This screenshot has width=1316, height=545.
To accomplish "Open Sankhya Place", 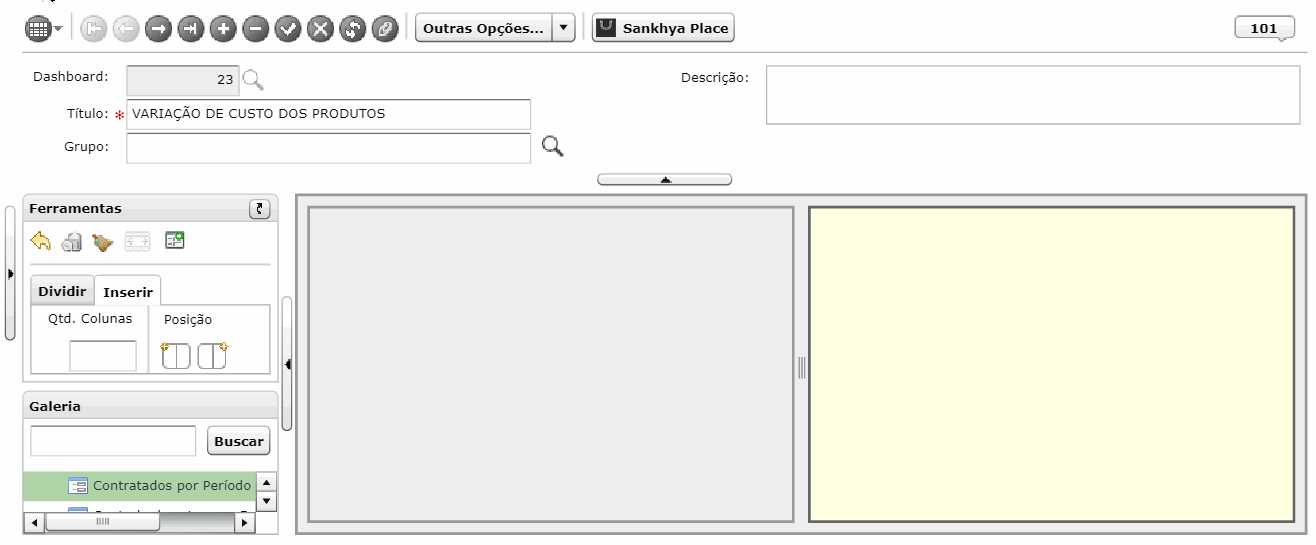I will [663, 29].
